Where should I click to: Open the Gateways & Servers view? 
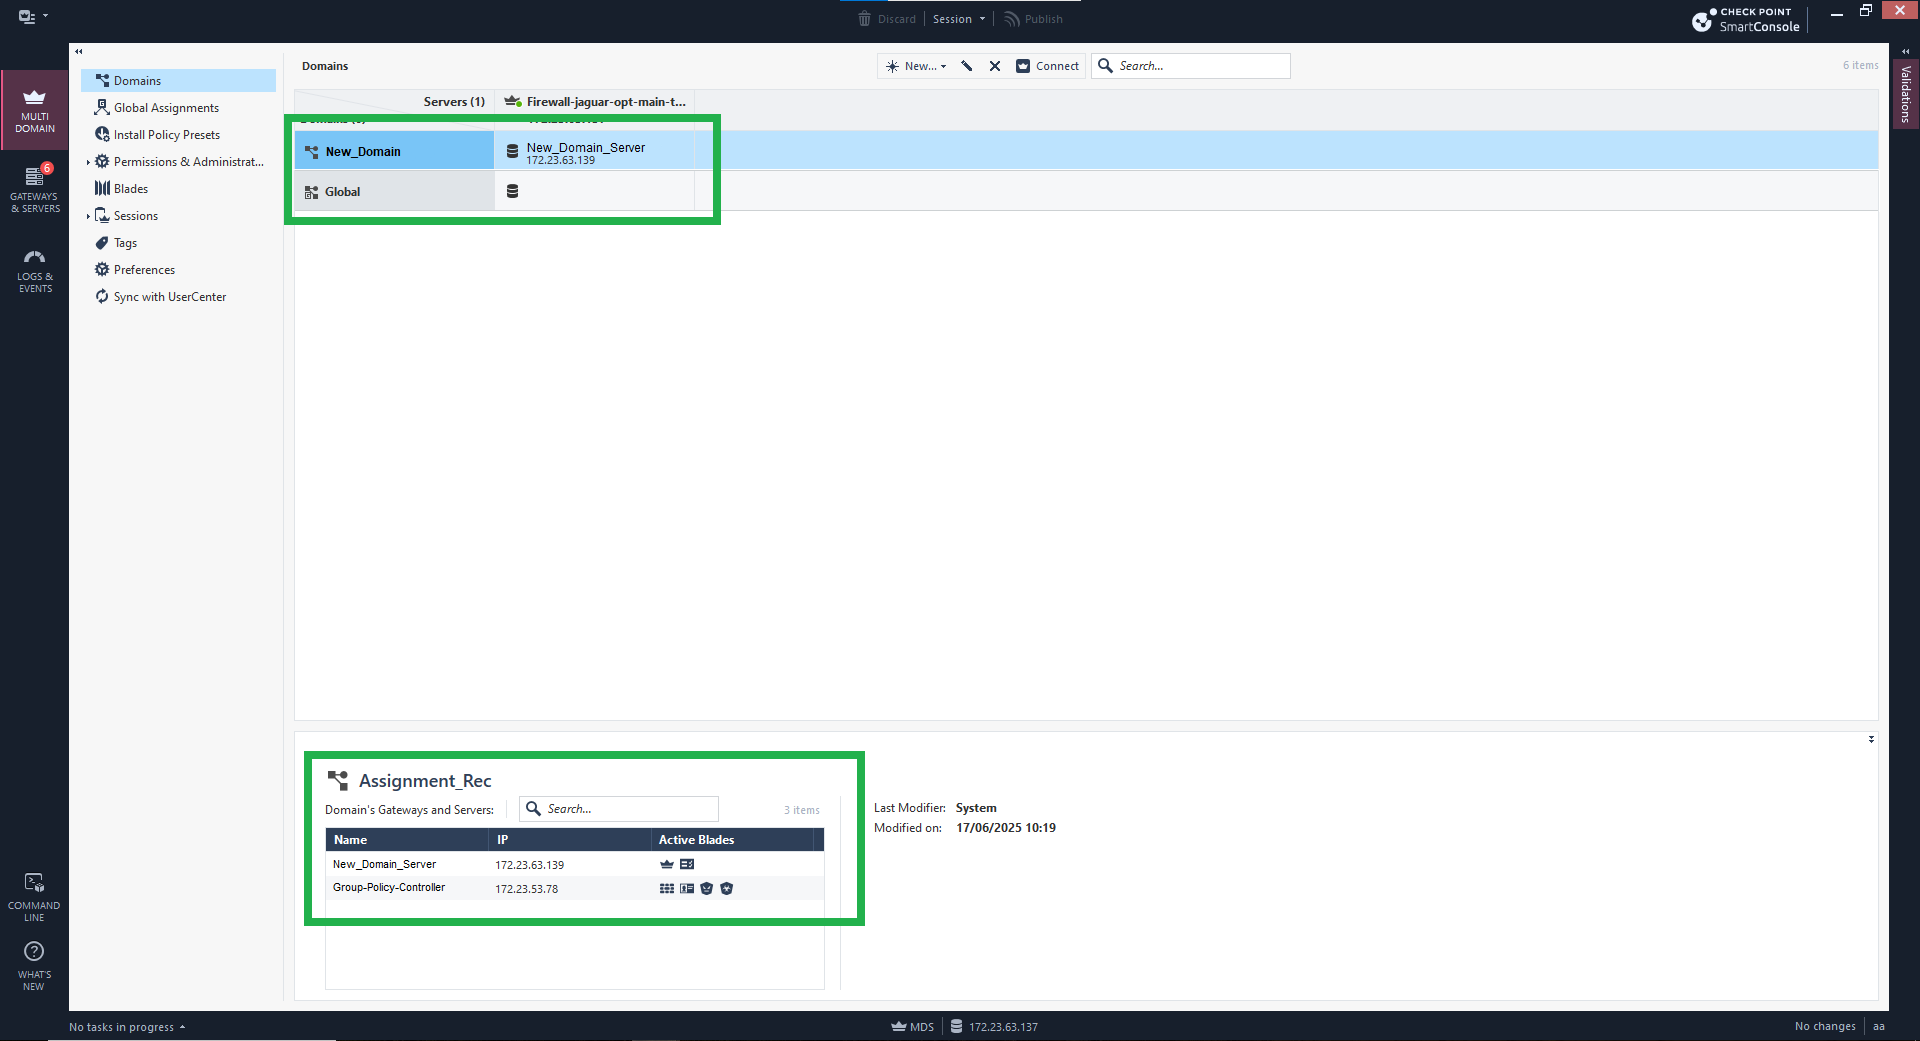pos(35,189)
